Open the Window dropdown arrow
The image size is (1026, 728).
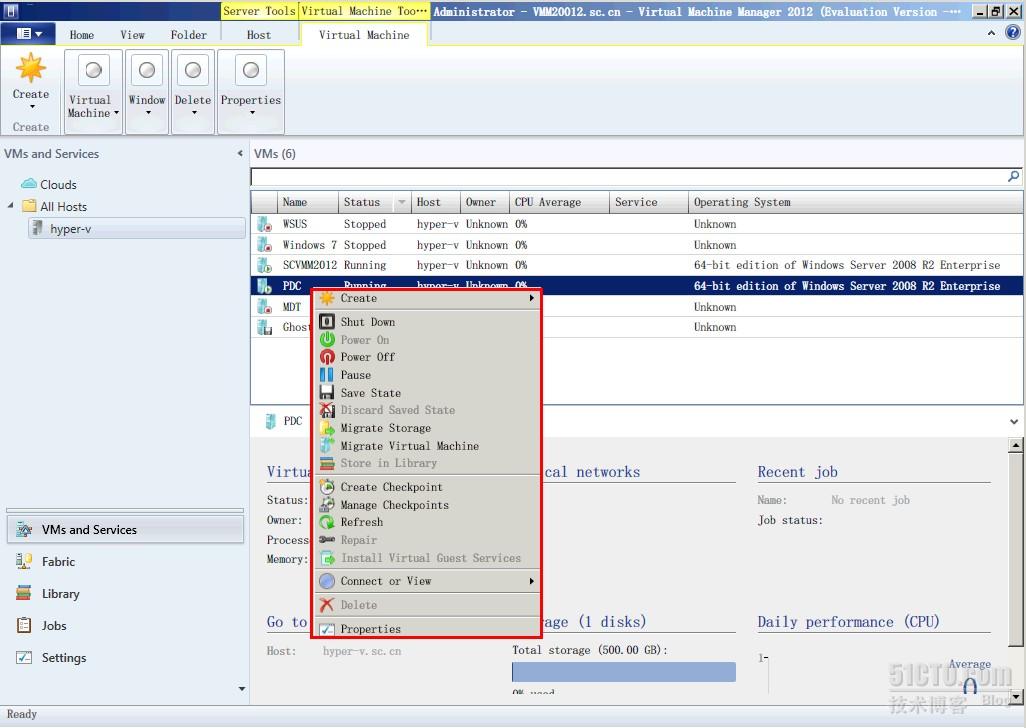[148, 113]
